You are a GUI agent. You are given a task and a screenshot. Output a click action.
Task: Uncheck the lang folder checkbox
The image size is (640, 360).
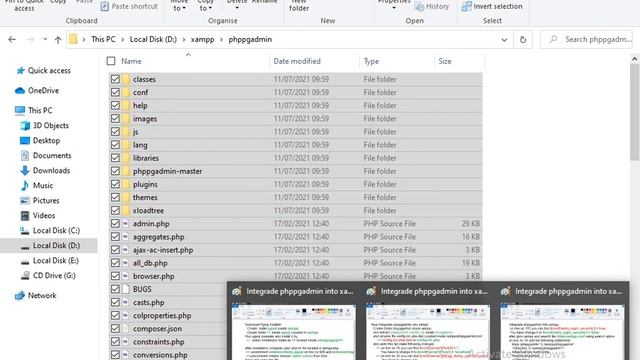115,145
